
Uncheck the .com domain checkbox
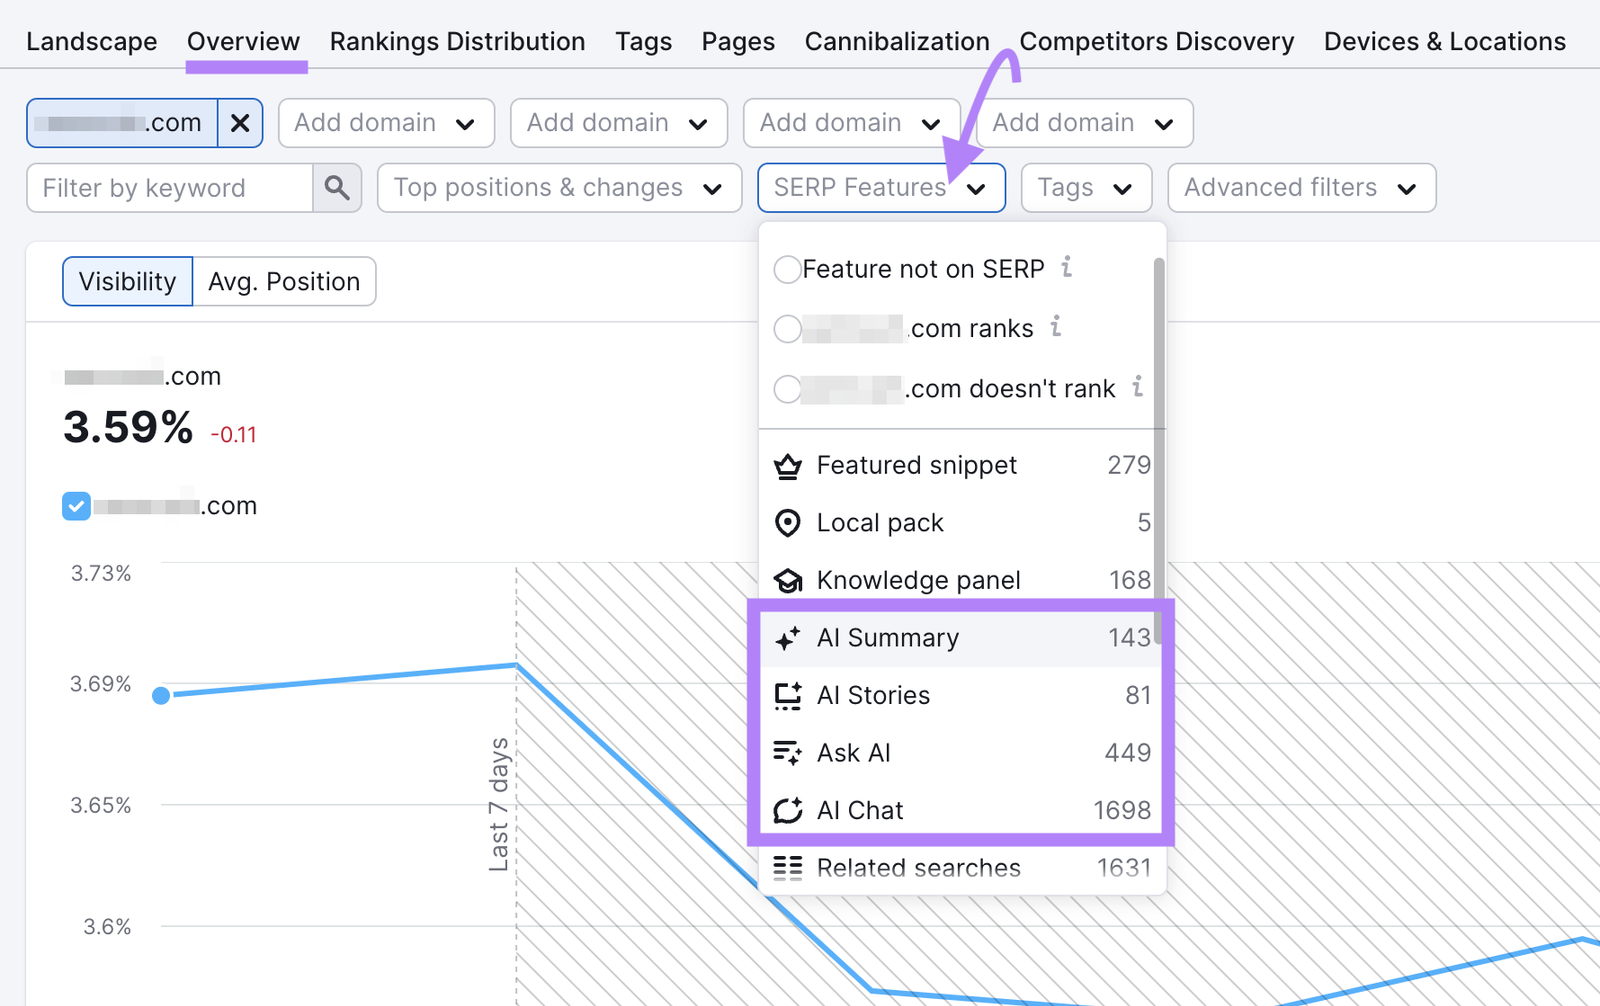pos(75,505)
